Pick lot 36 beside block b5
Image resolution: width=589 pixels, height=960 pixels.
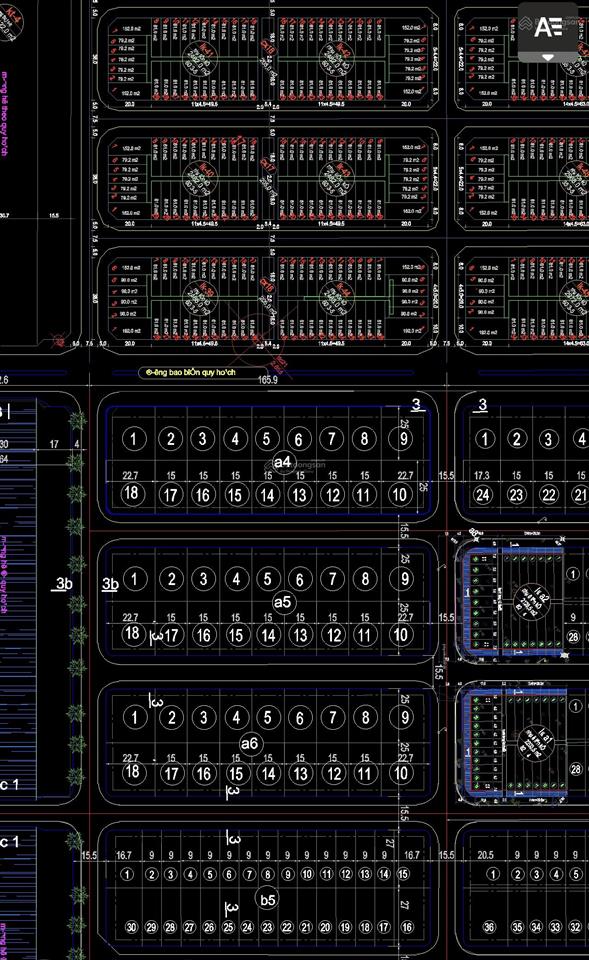pos(489,927)
